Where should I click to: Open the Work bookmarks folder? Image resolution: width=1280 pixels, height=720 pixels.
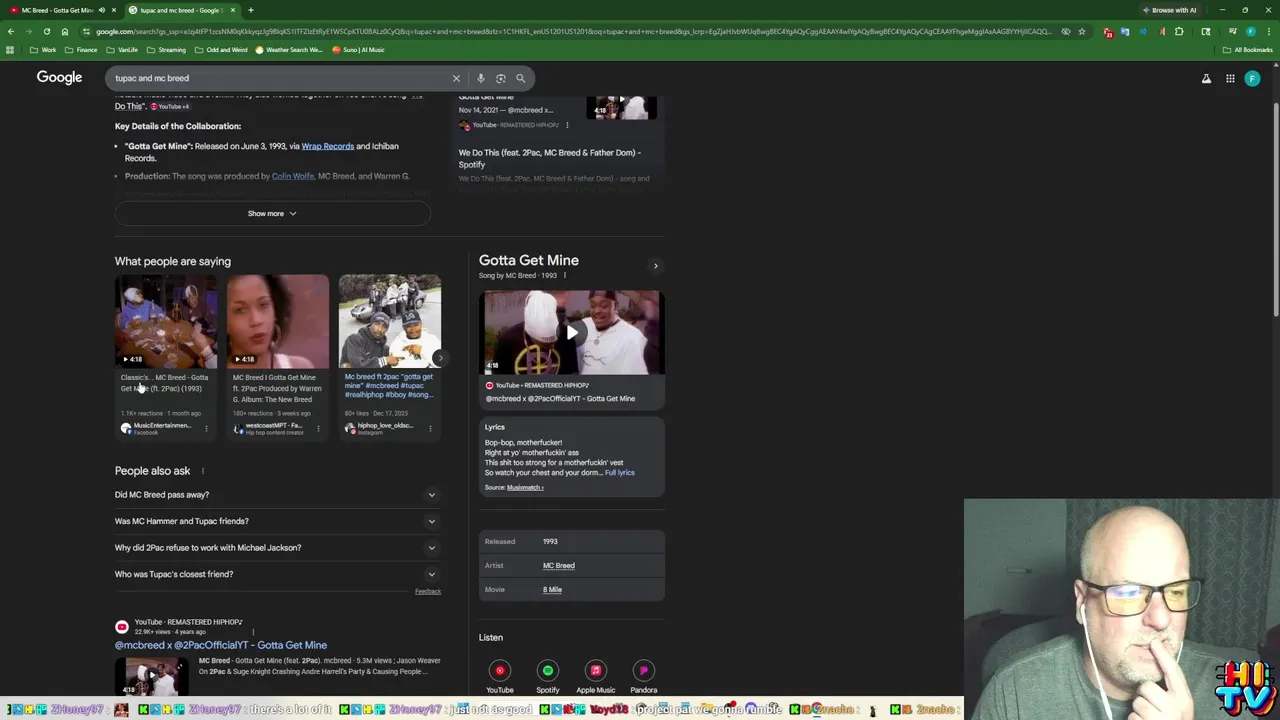pos(43,50)
